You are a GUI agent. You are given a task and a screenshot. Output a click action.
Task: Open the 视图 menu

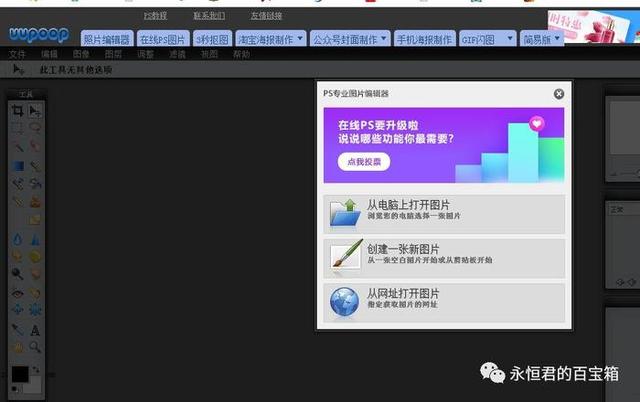pyautogui.click(x=209, y=54)
